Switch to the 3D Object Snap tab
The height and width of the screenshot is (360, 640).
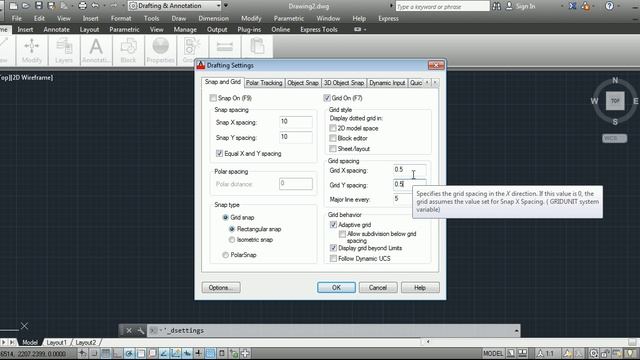(x=344, y=83)
